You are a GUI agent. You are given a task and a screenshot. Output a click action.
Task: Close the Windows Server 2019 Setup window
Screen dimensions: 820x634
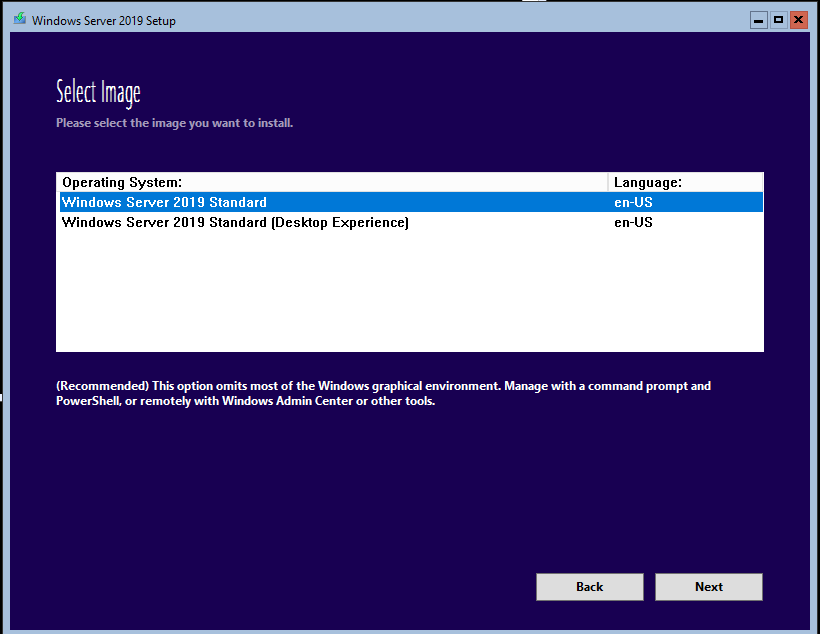pyautogui.click(x=797, y=19)
